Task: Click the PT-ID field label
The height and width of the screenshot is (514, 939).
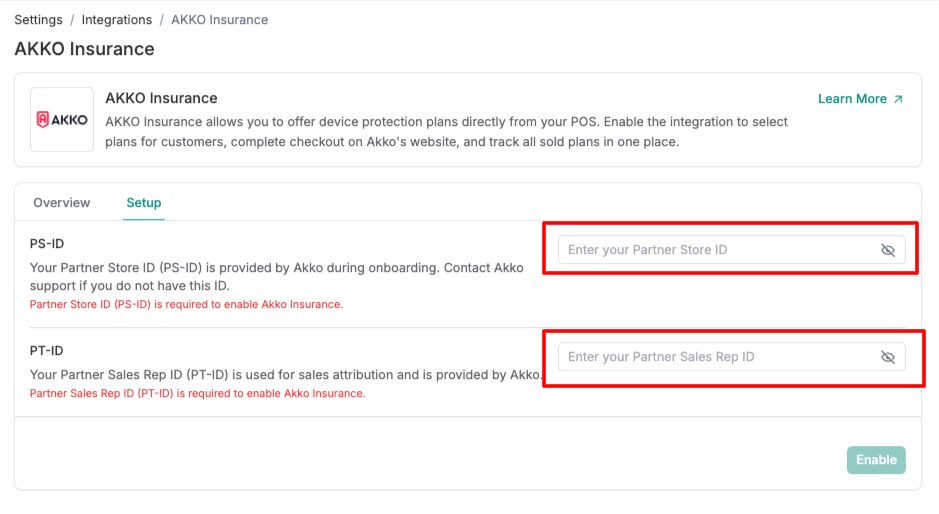Action: point(47,351)
